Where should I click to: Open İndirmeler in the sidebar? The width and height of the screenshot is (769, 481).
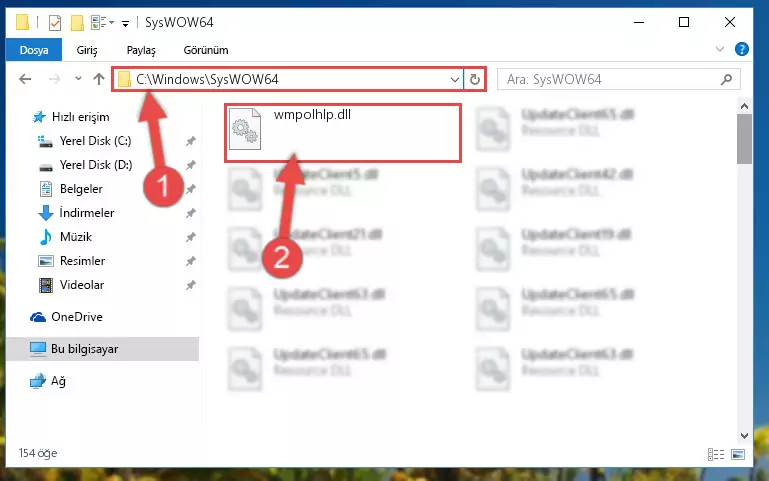(x=86, y=213)
